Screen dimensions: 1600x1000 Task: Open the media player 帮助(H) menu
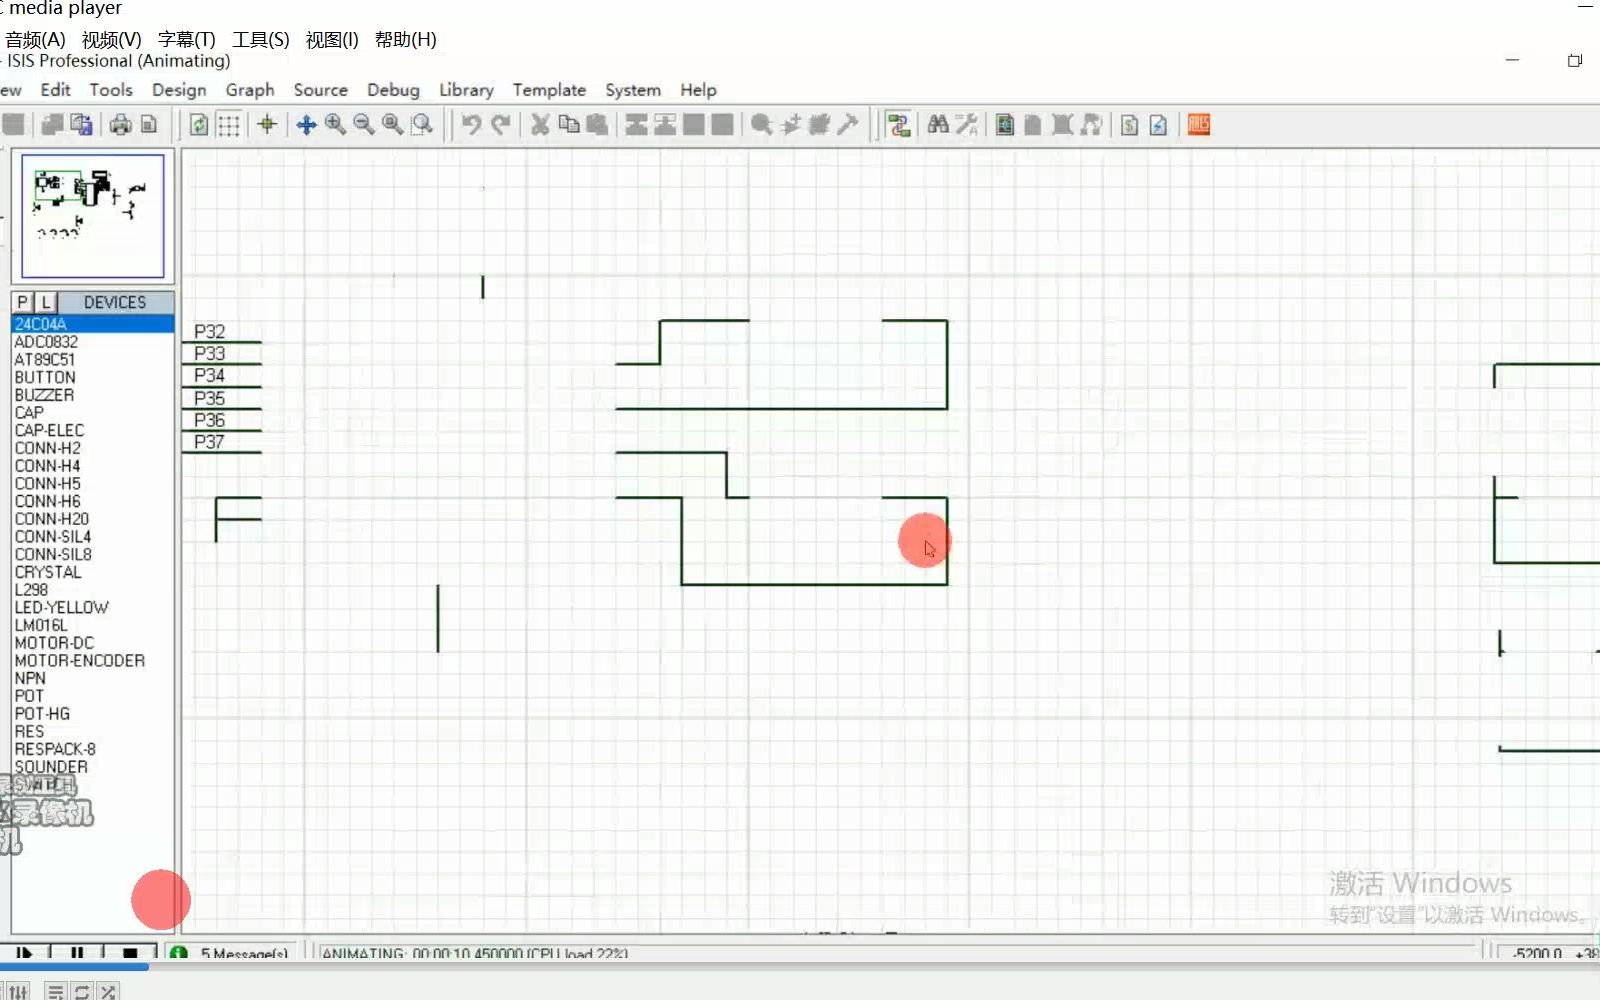click(x=406, y=40)
